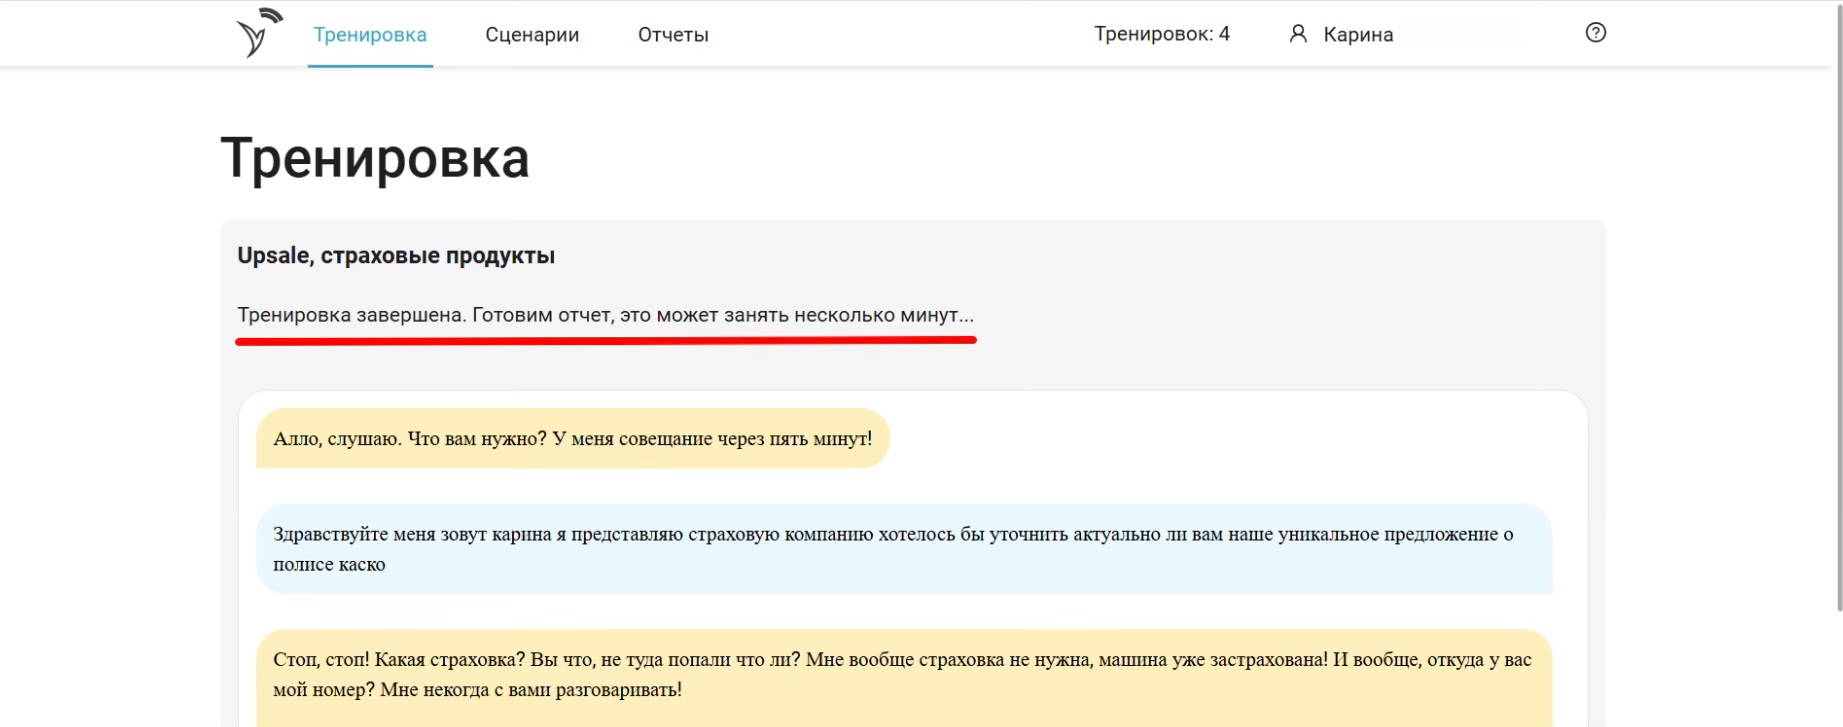Click the yellow message starting with Стоп, стоп

pos(903,674)
